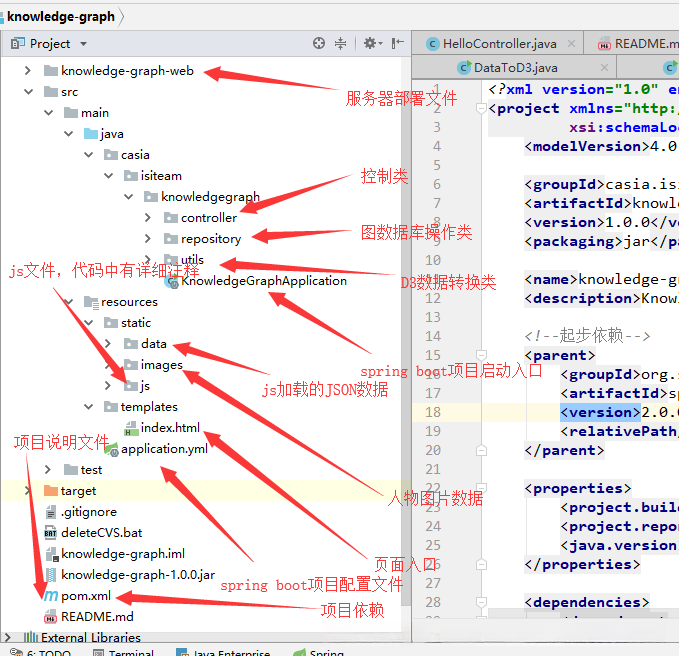Click the orange target folder icon
This screenshot has height=656, width=679.
(51, 491)
